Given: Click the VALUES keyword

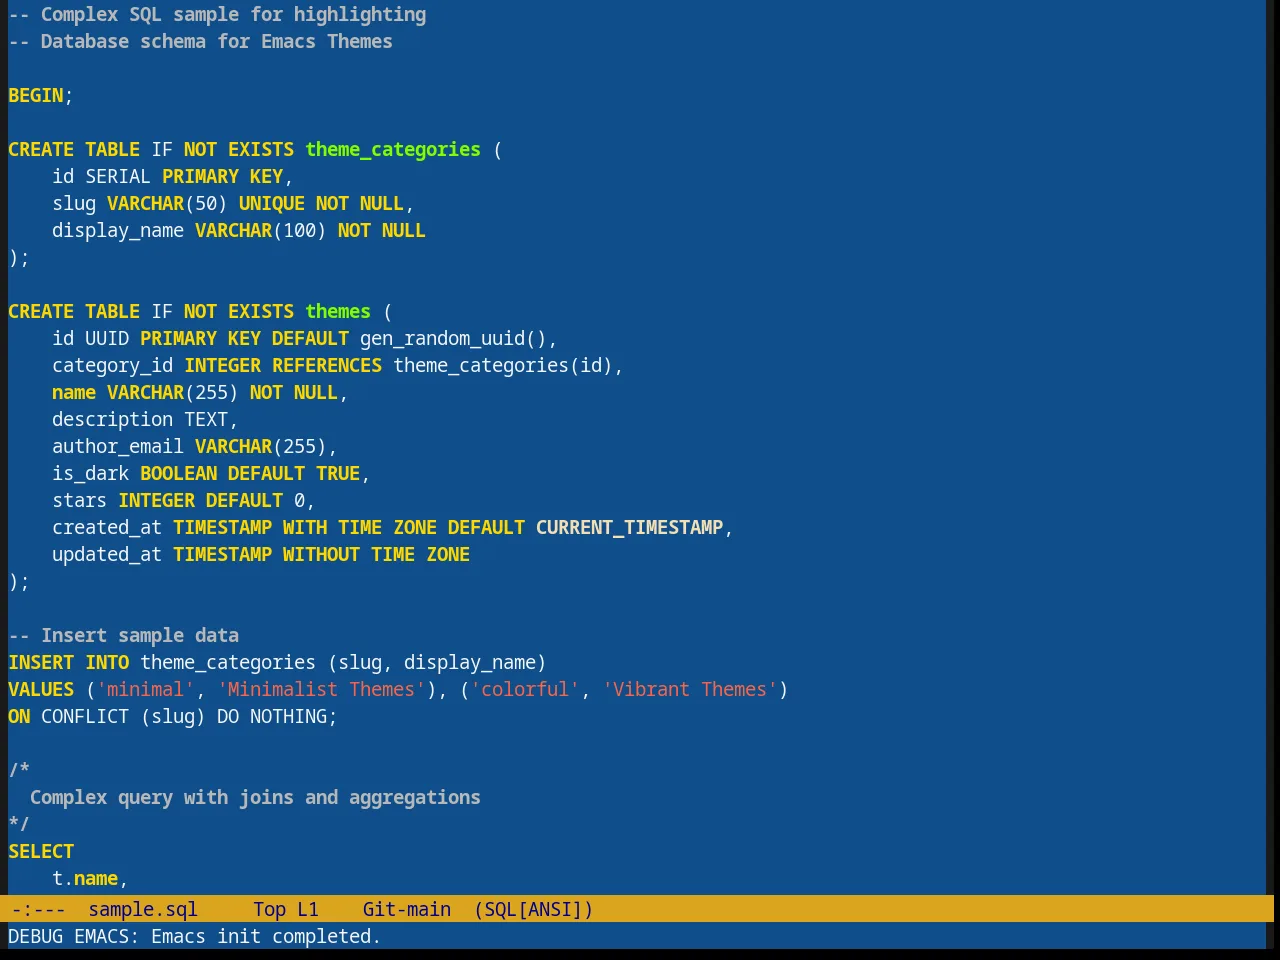Looking at the screenshot, I should pos(41,689).
